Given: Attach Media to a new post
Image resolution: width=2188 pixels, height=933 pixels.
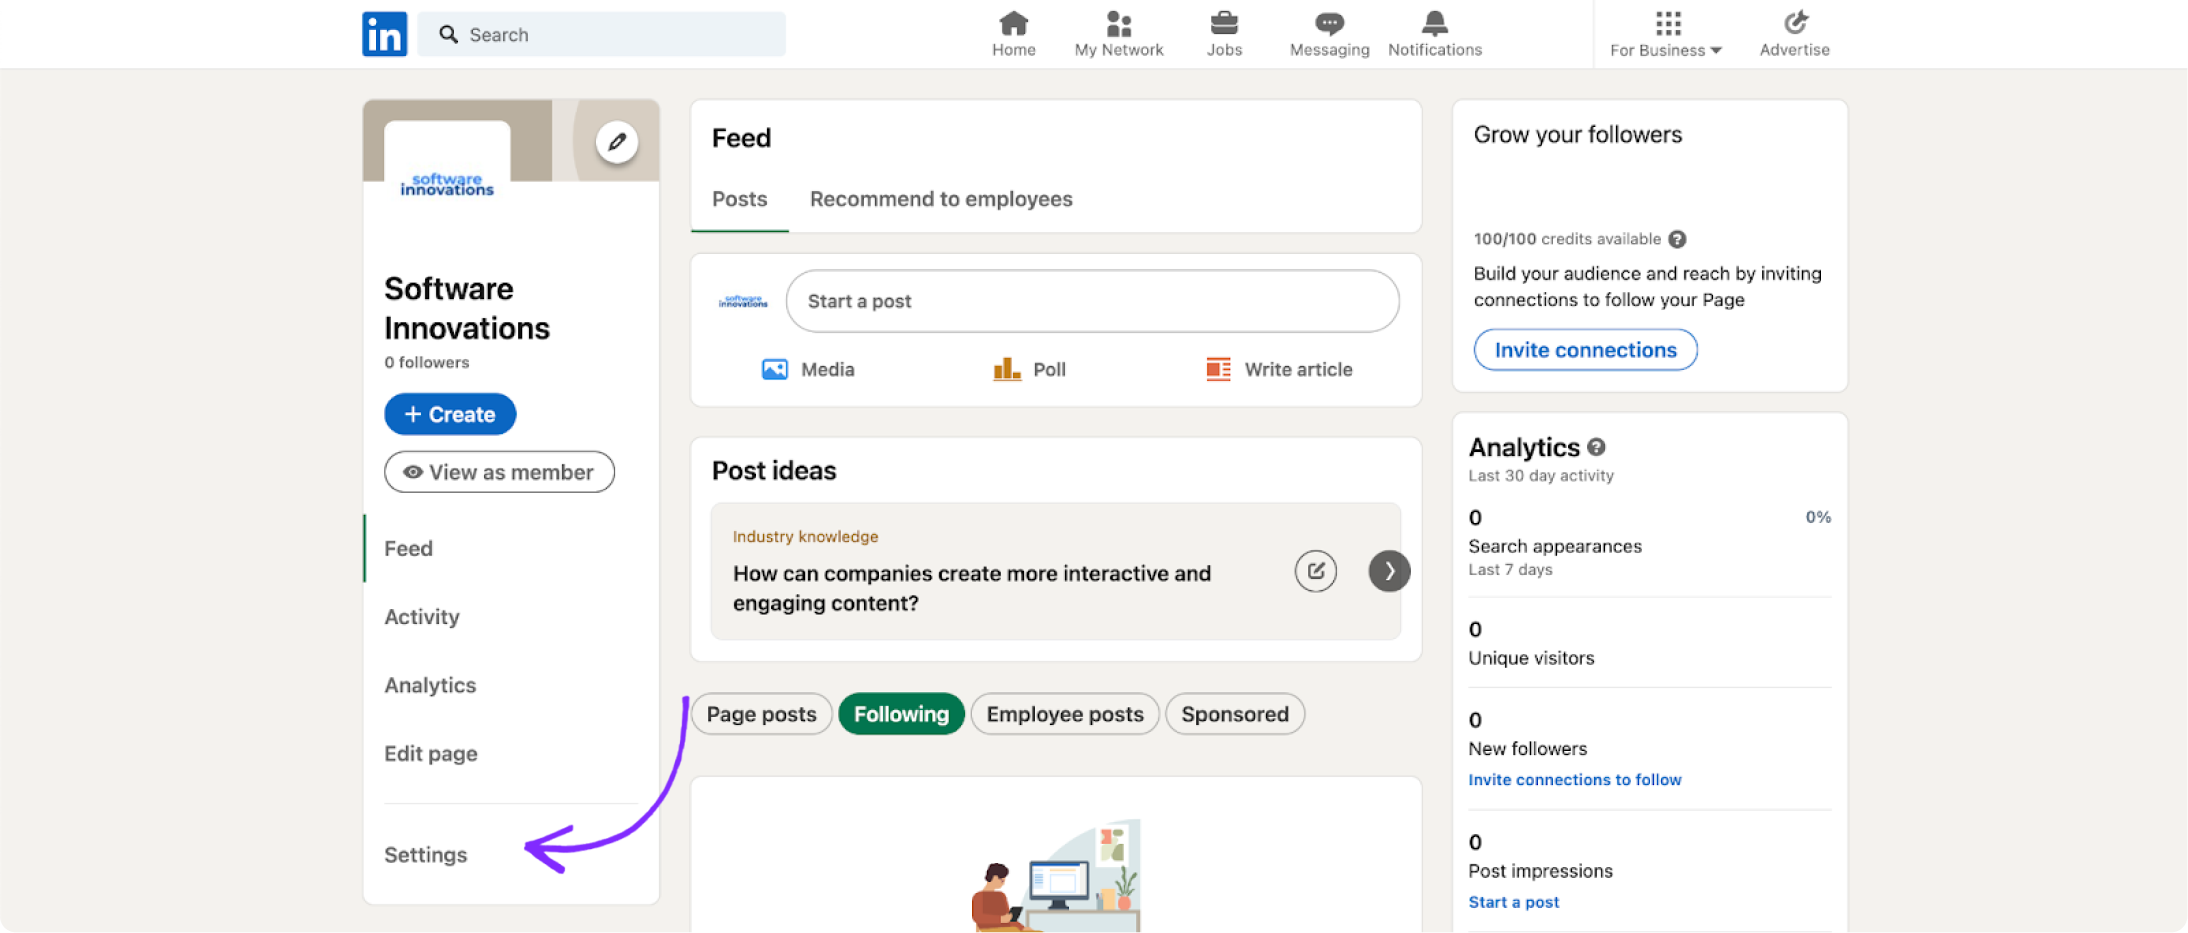Looking at the screenshot, I should tap(808, 369).
